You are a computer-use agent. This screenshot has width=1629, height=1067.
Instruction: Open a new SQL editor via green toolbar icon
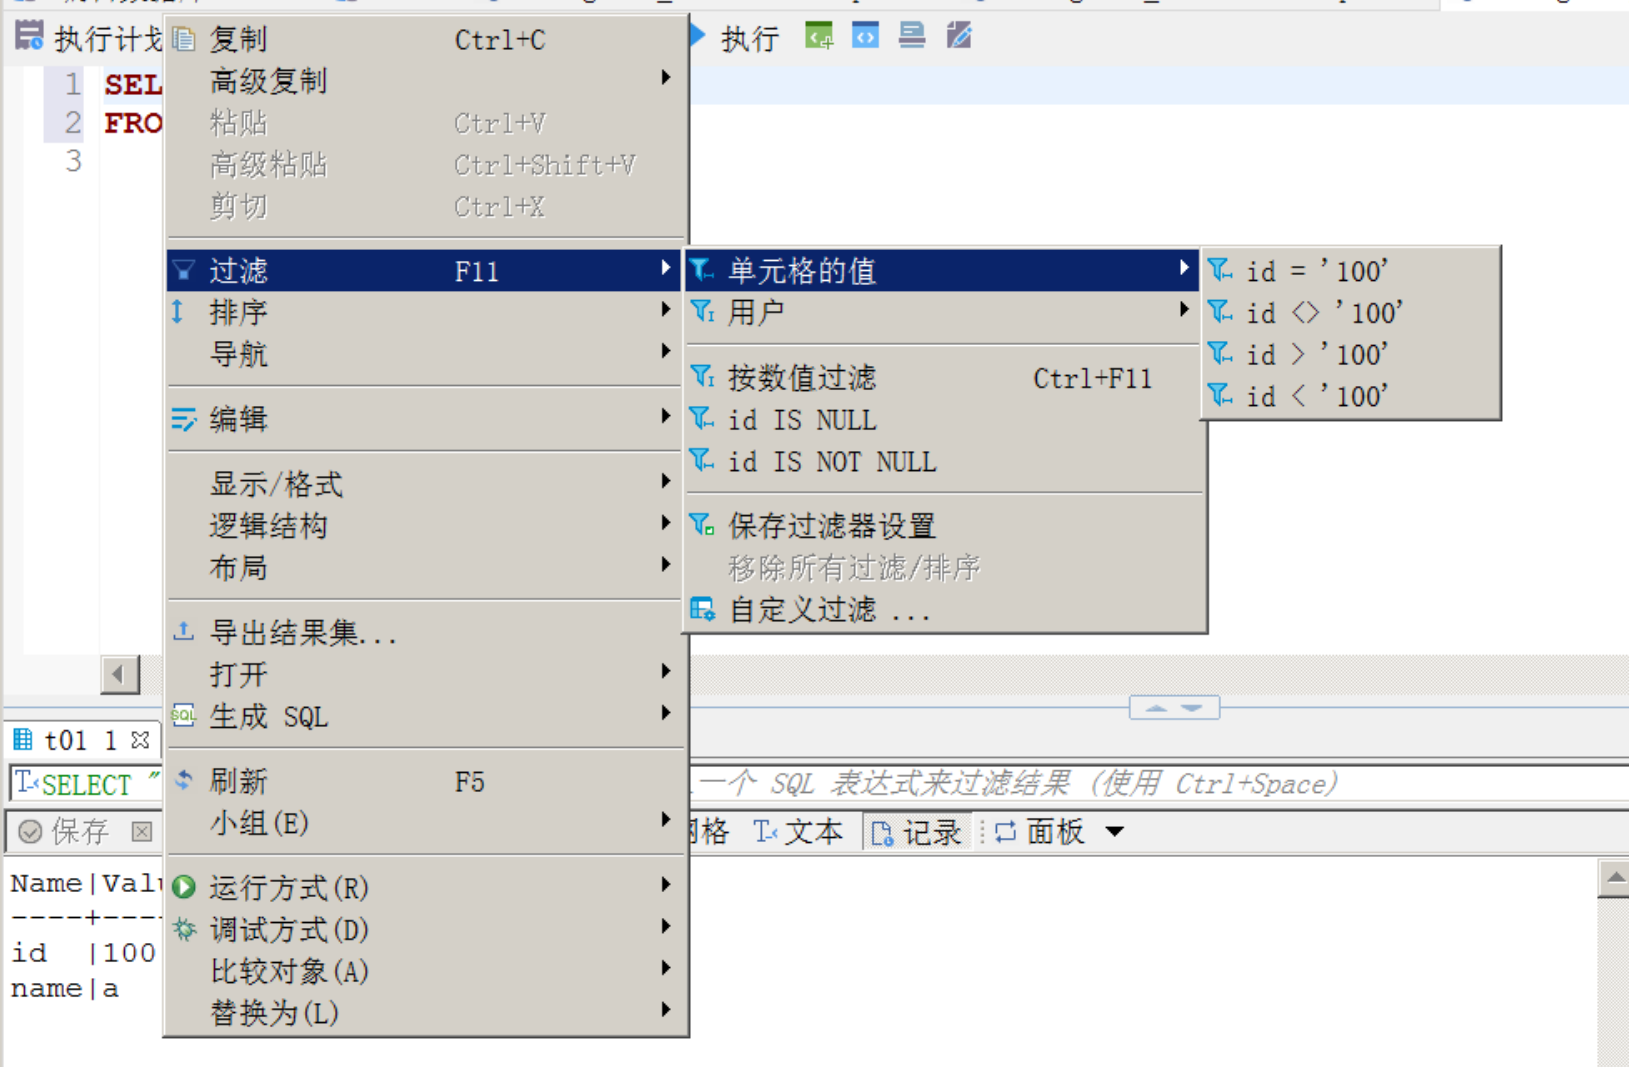click(818, 36)
